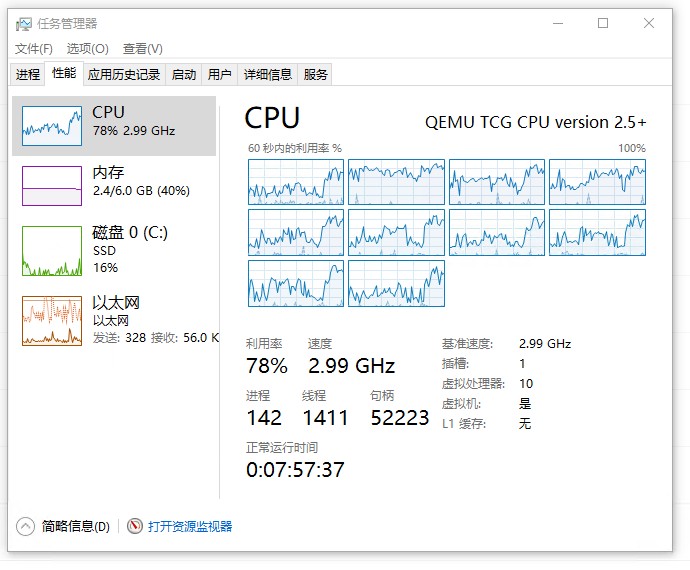This screenshot has width=690, height=570.
Task: Select the 内存 memory graph thumbnail
Action: pos(52,186)
